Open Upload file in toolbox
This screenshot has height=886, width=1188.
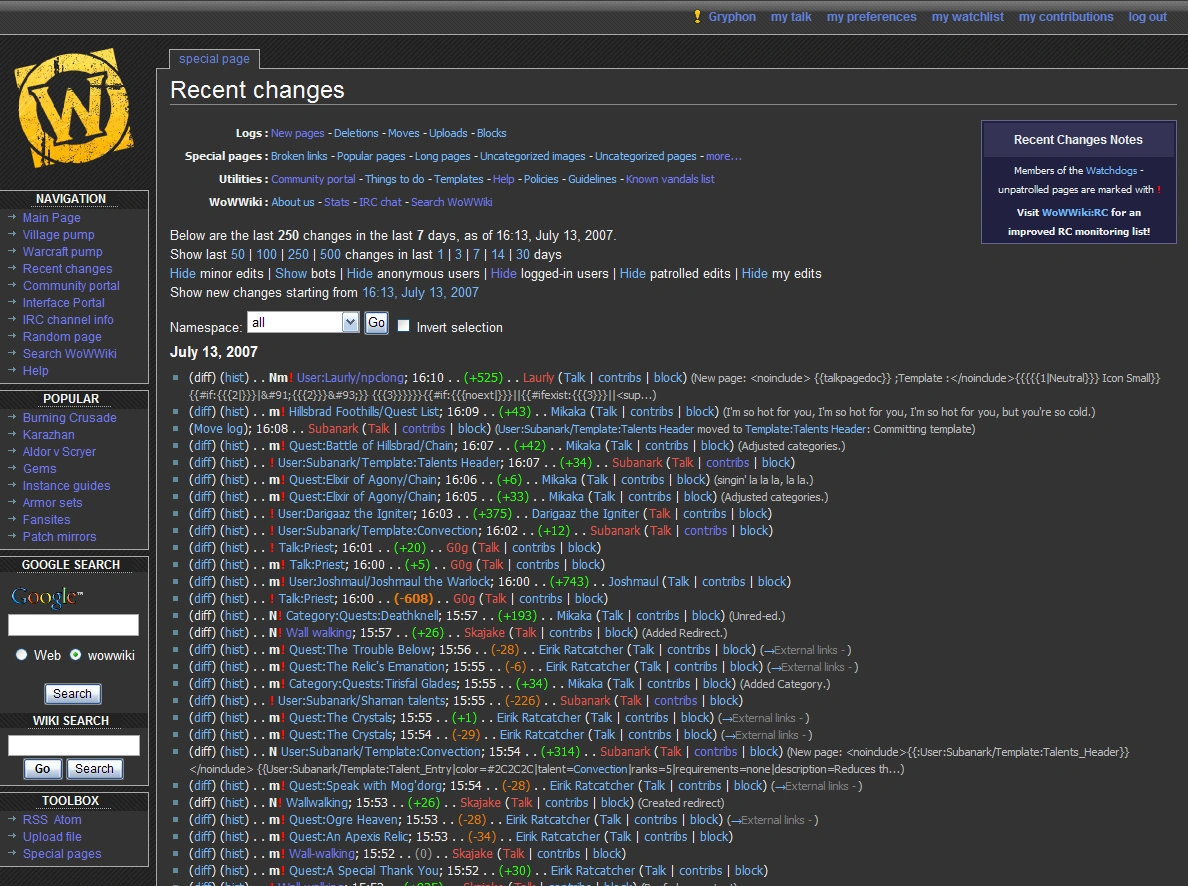click(x=52, y=837)
